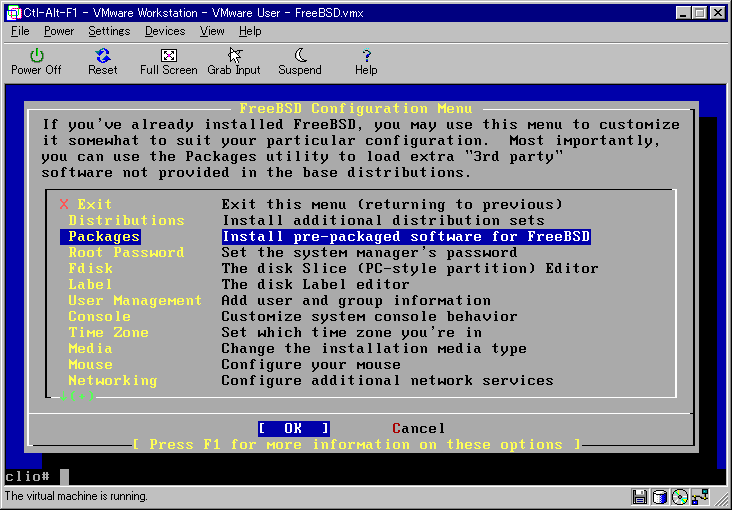Click 'Configure your mouse' description

[311, 364]
